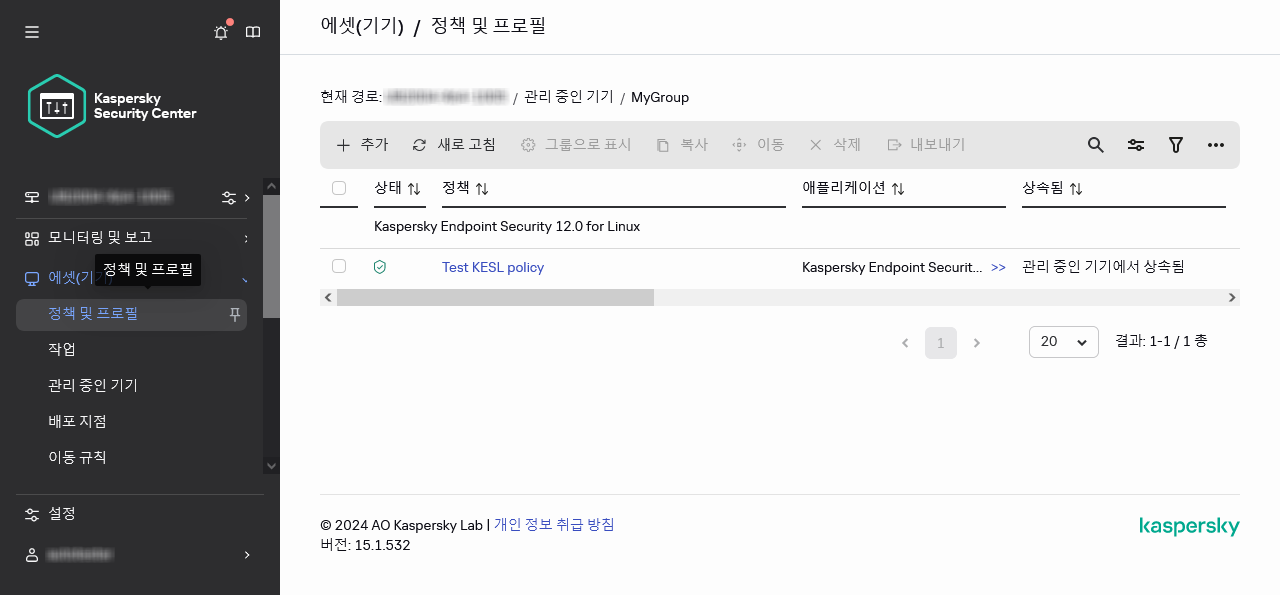Open the column settings sliders icon
This screenshot has height=595, width=1280.
(1136, 145)
